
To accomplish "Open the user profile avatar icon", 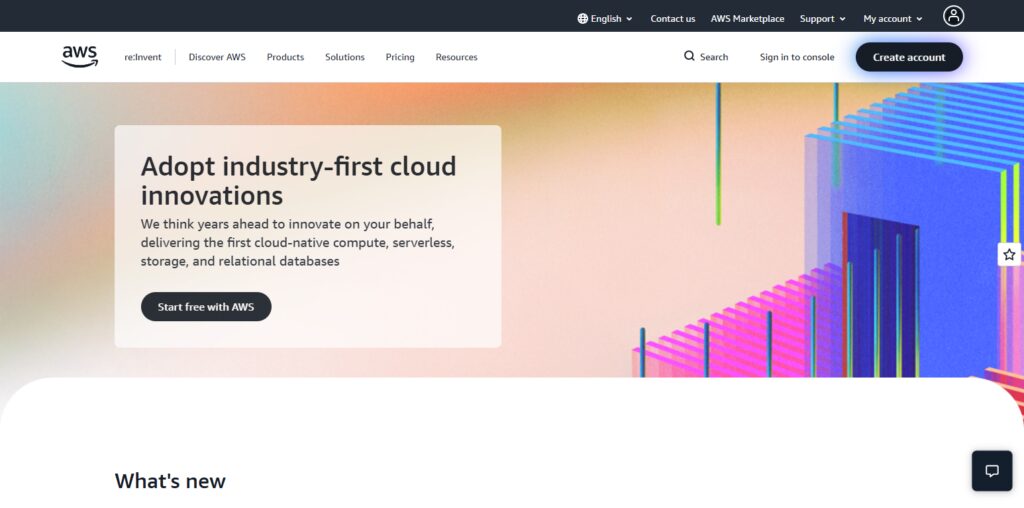I will [x=953, y=16].
